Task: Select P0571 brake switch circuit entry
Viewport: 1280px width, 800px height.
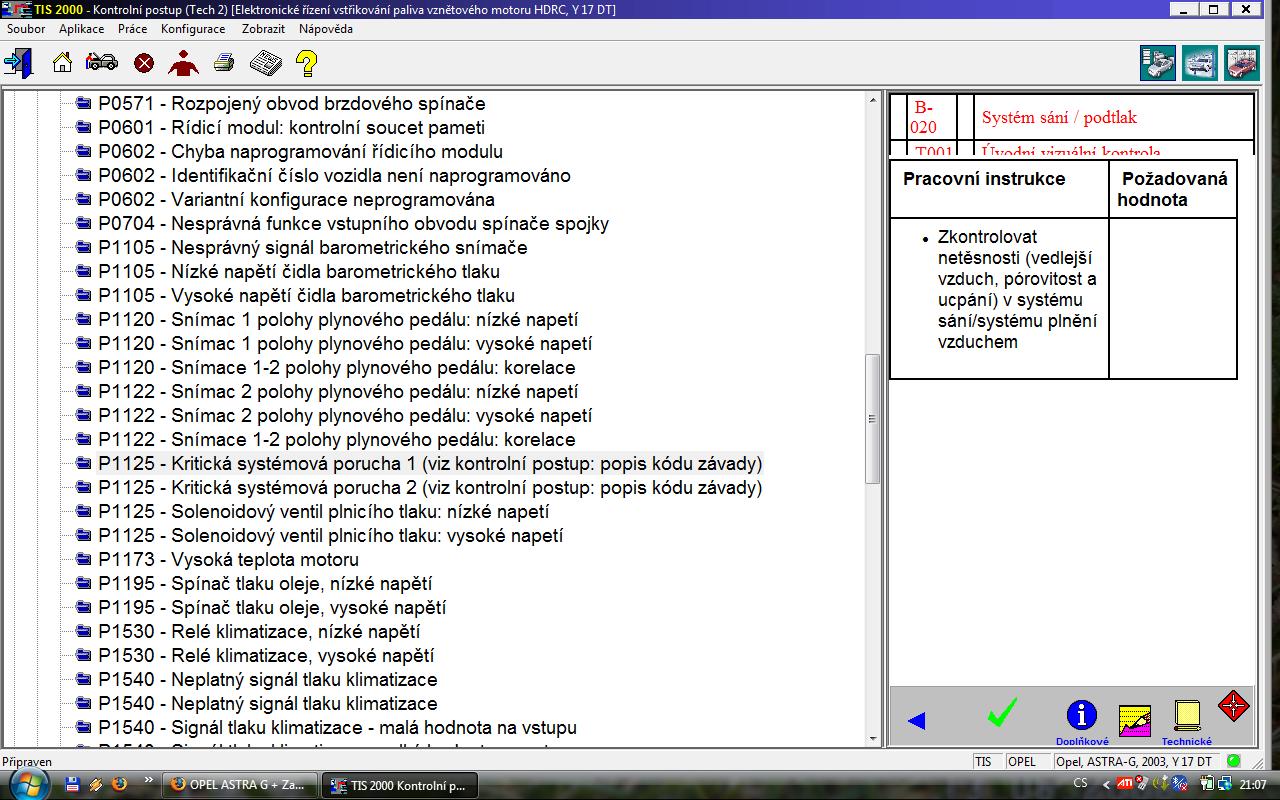Action: (291, 104)
